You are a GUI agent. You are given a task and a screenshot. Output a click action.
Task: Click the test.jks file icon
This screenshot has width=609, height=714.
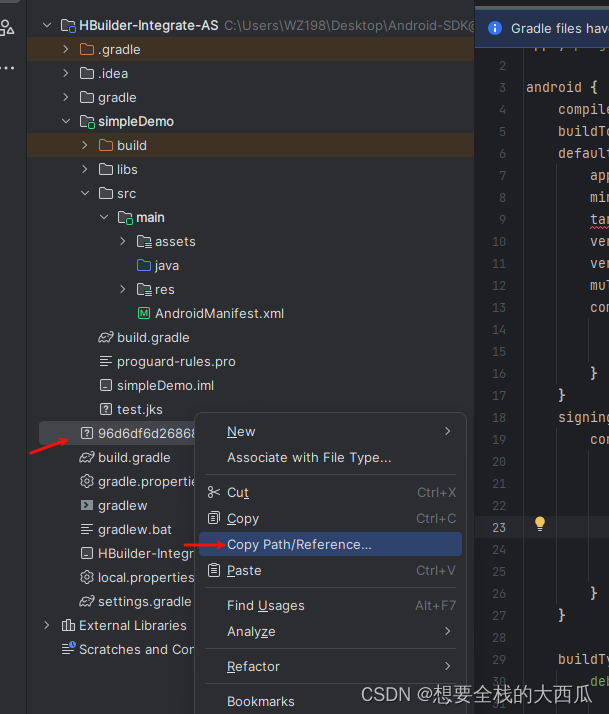[x=106, y=409]
